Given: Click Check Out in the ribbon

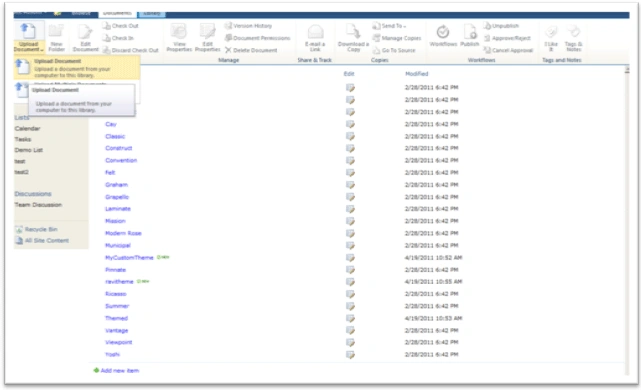Looking at the screenshot, I should (121, 26).
